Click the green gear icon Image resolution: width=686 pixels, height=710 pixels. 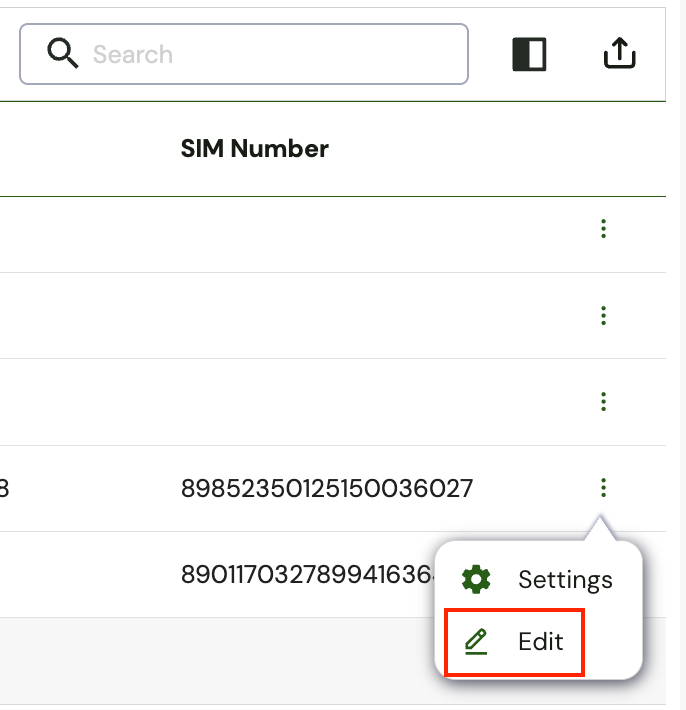click(x=476, y=579)
